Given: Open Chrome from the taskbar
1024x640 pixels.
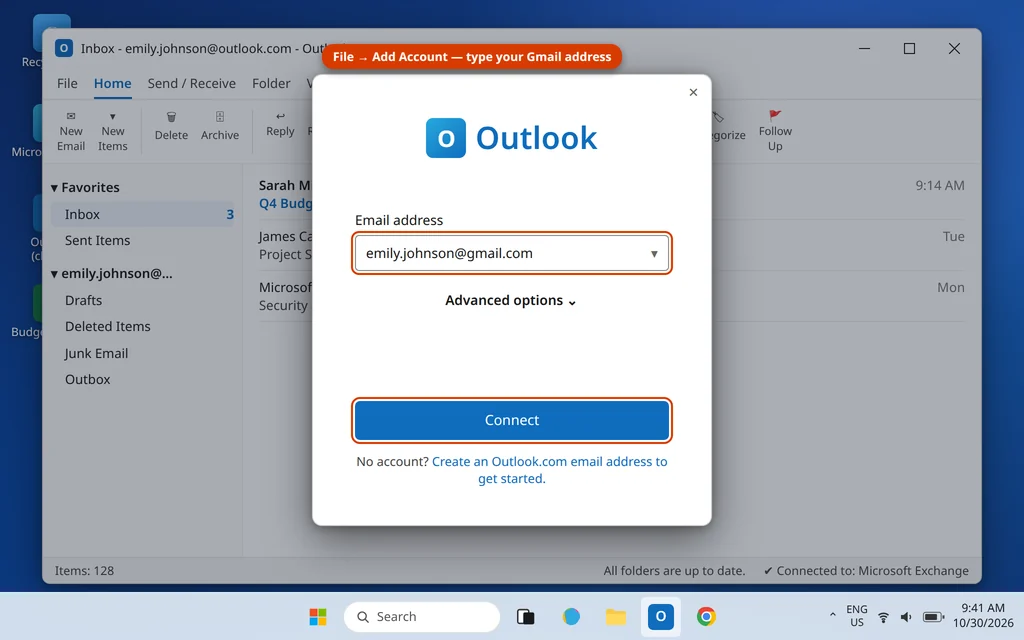Looking at the screenshot, I should tap(706, 616).
